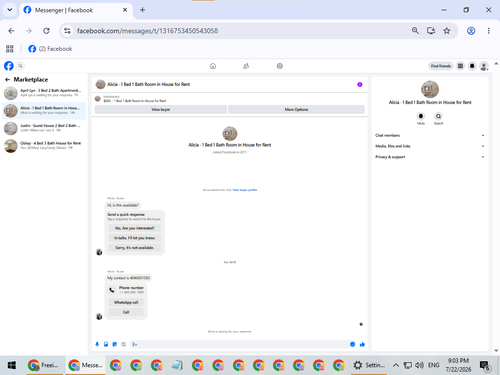Click the volume speaker icon in the system tray
Image resolution: width=500 pixels, height=375 pixels.
[x=419, y=365]
